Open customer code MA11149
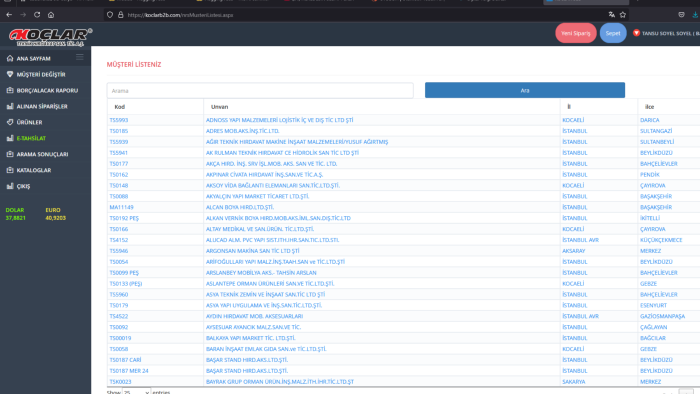This screenshot has height=394, width=700. pyautogui.click(x=121, y=207)
